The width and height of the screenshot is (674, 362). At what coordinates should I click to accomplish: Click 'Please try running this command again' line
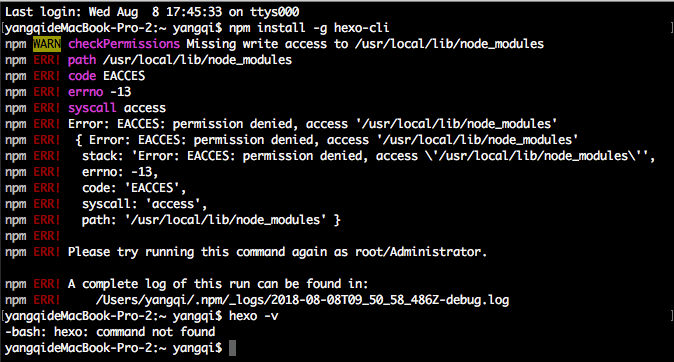[x=277, y=252]
